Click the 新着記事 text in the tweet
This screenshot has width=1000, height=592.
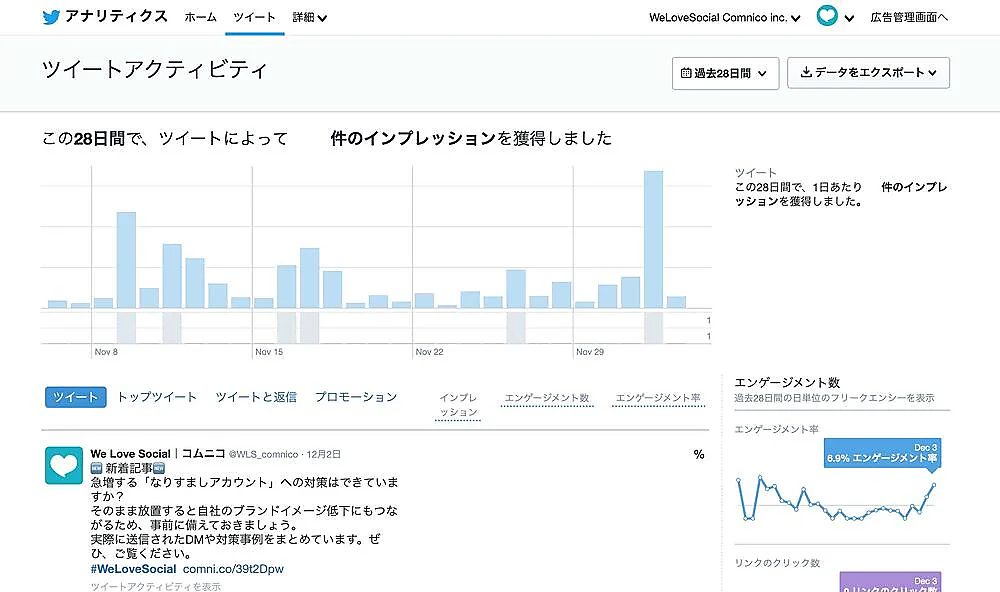pyautogui.click(x=128, y=468)
